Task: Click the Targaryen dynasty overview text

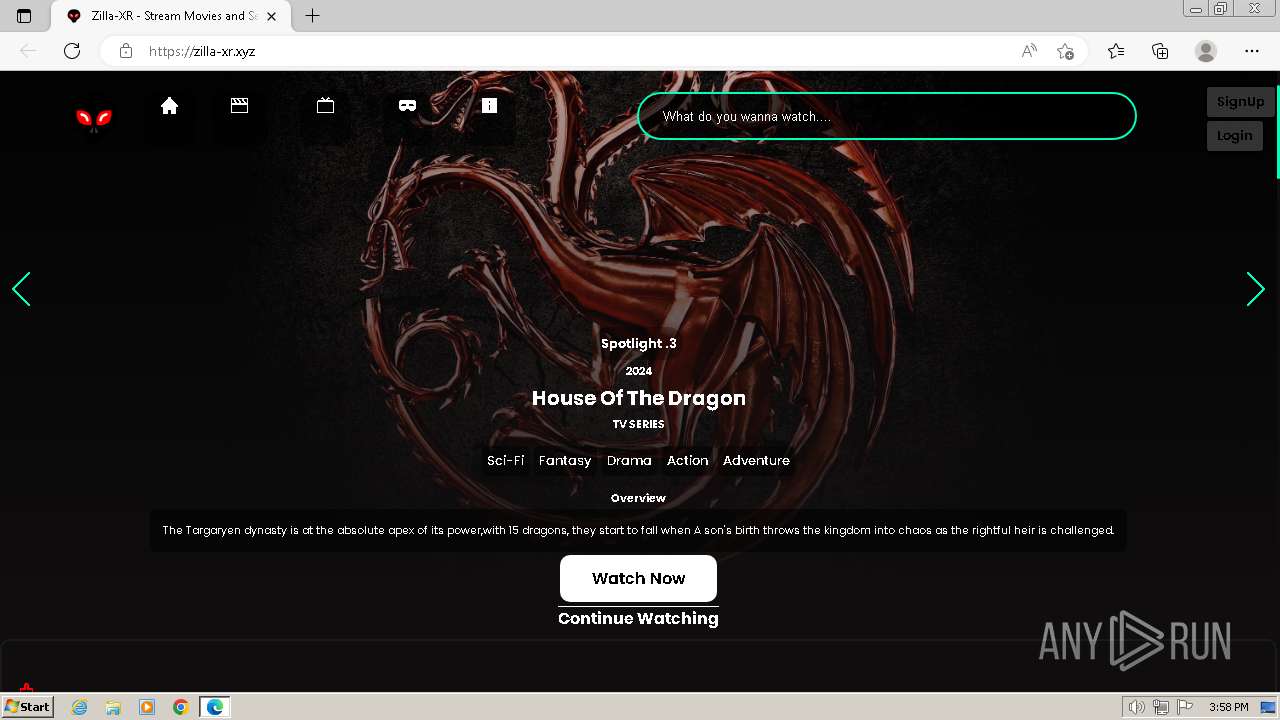Action: [x=638, y=530]
